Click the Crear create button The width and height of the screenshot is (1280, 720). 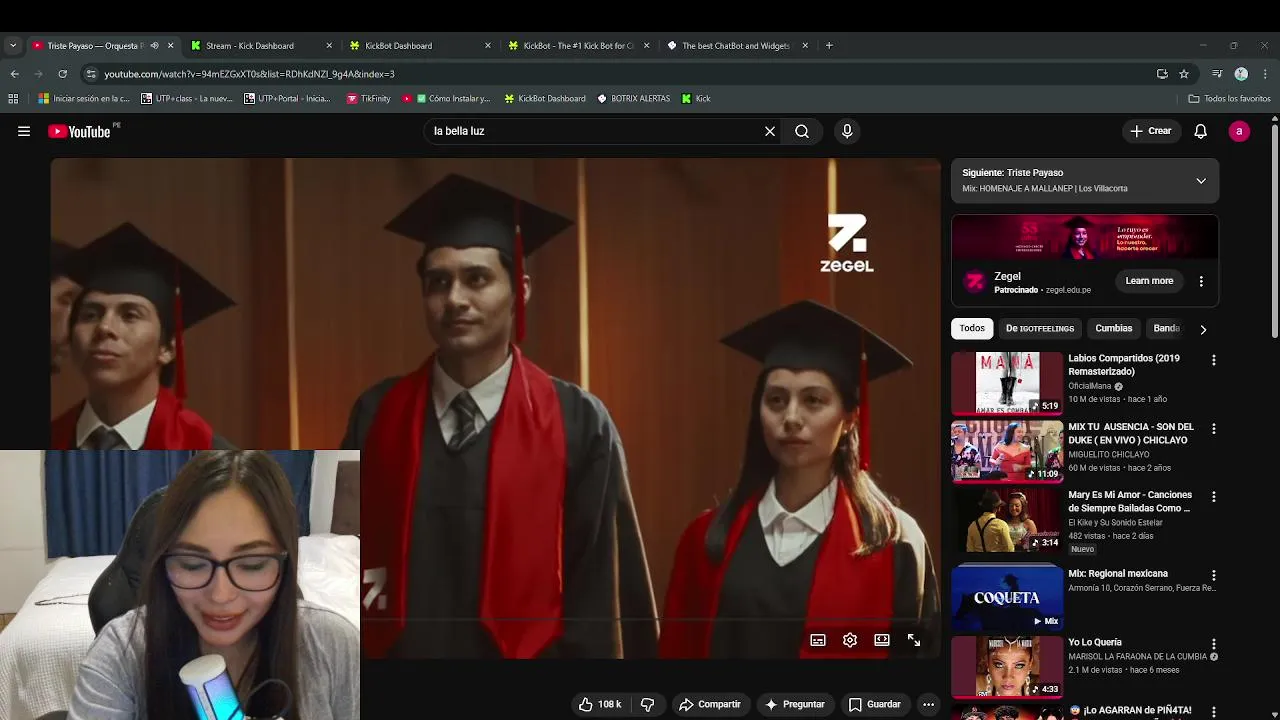pos(1151,131)
